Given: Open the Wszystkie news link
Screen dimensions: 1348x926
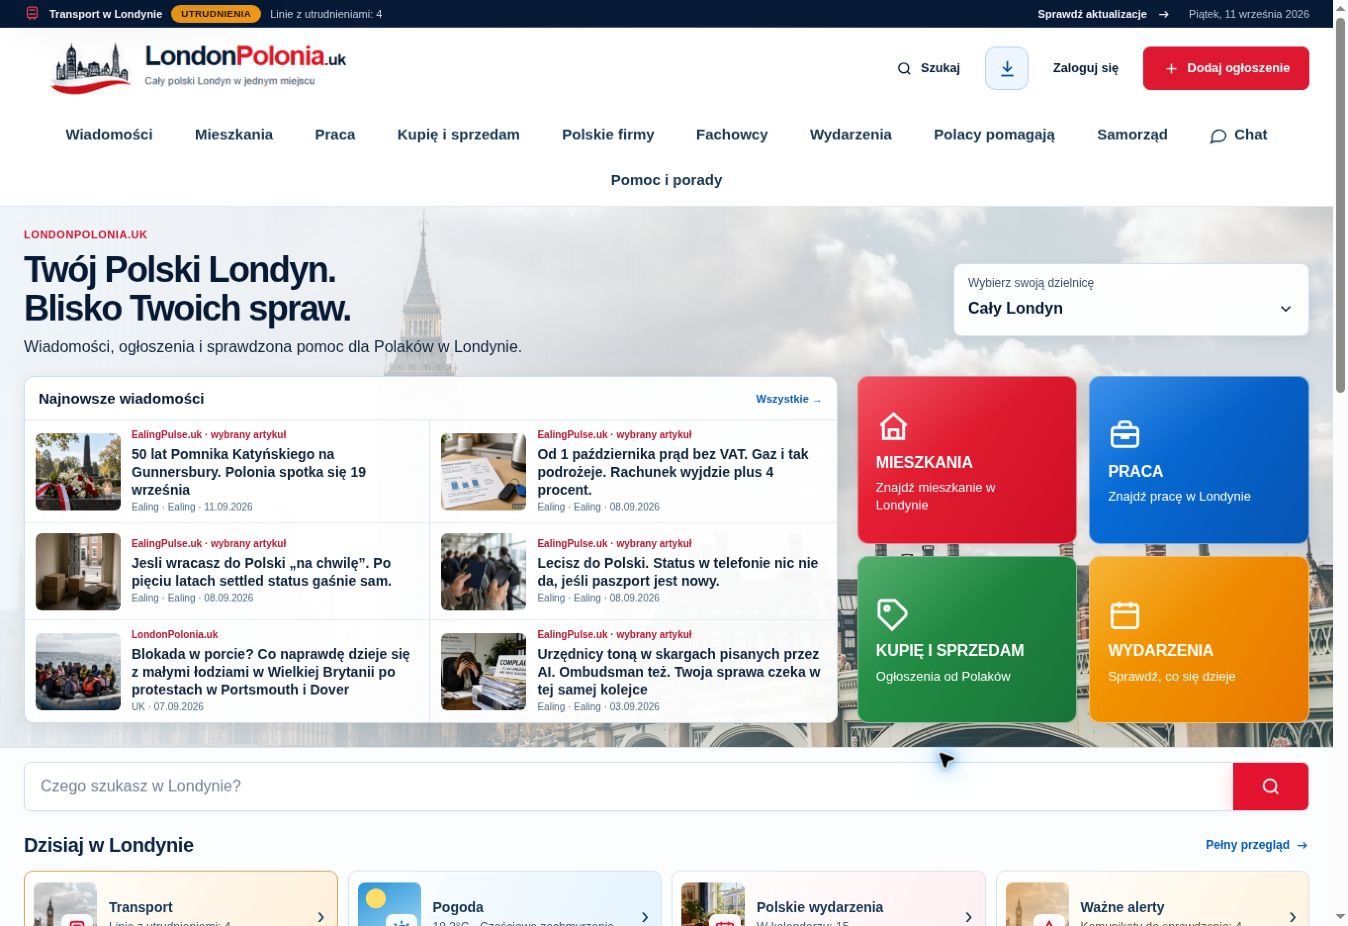Looking at the screenshot, I should [x=789, y=399].
